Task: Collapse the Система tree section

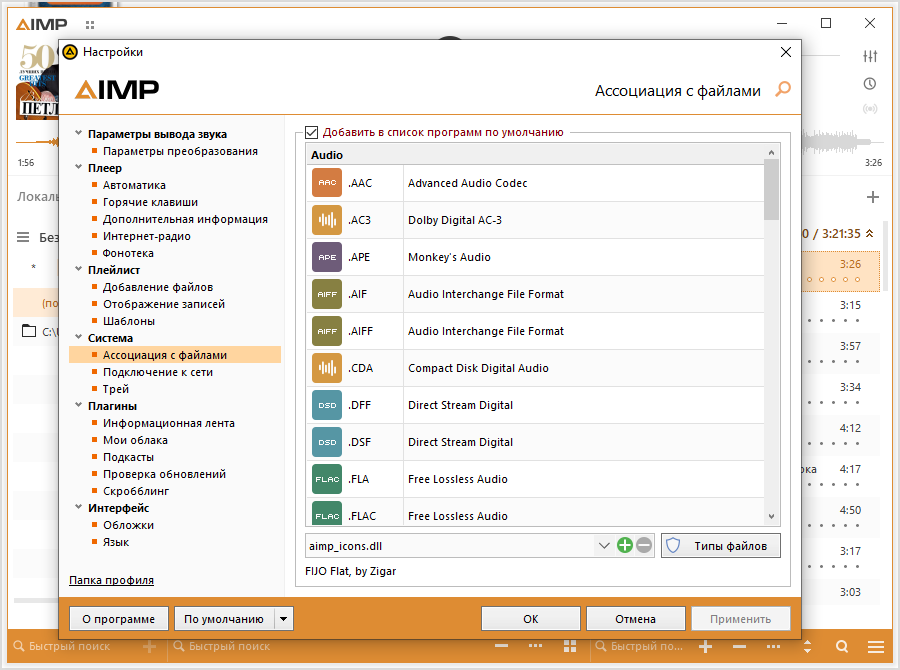Action: (x=79, y=337)
